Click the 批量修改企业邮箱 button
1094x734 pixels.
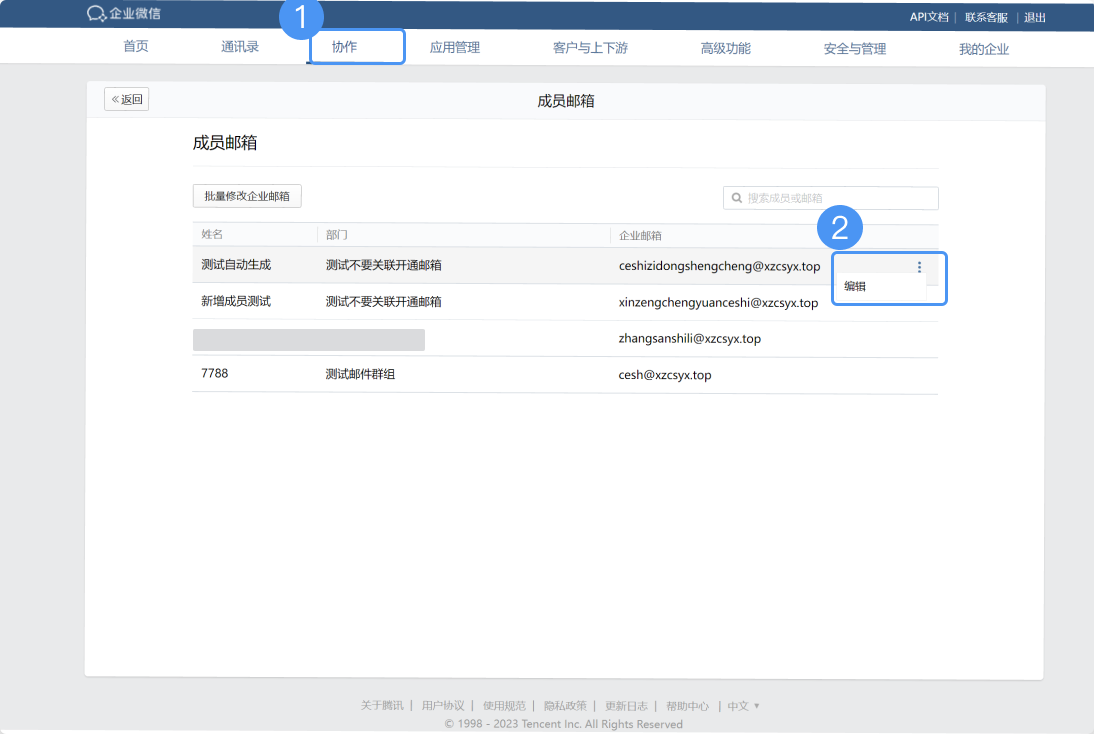click(x=246, y=196)
